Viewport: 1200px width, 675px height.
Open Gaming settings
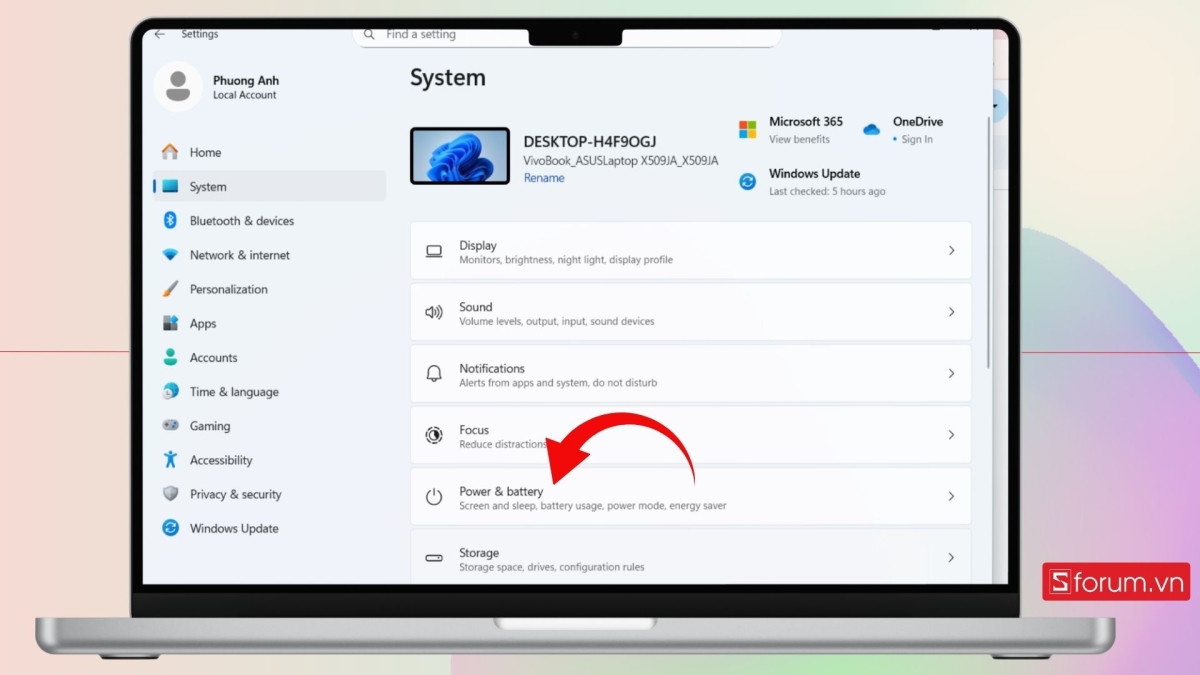[269, 426]
